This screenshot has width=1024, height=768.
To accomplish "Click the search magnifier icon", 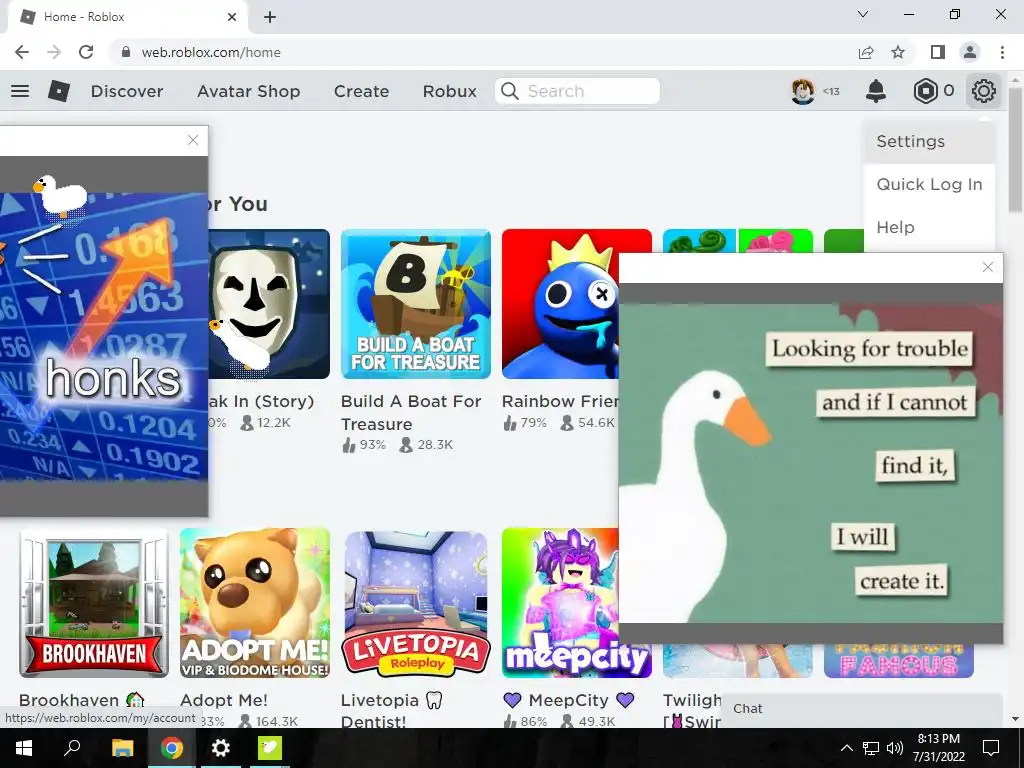I will pyautogui.click(x=510, y=91).
